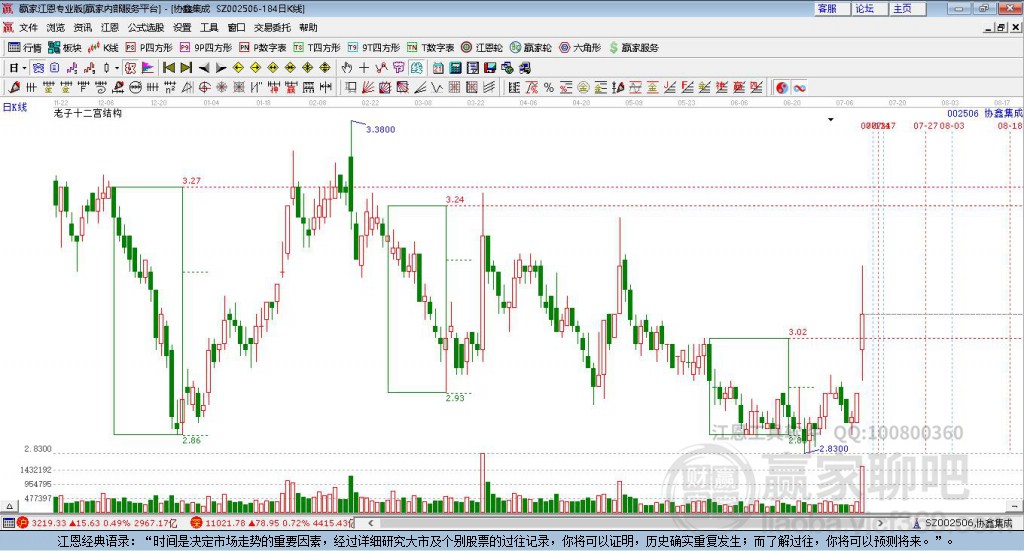Open the 浏览 menu
Screen dimensions: 1024x551
coord(56,27)
